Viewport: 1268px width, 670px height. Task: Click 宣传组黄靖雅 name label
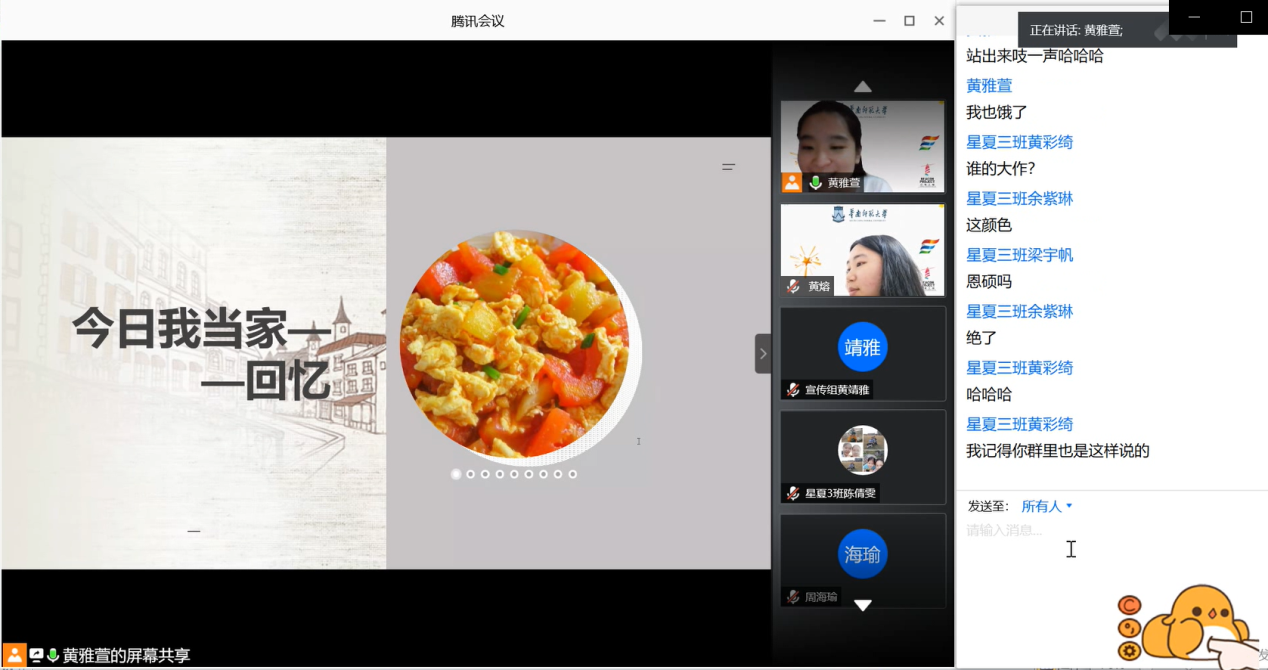pos(837,390)
